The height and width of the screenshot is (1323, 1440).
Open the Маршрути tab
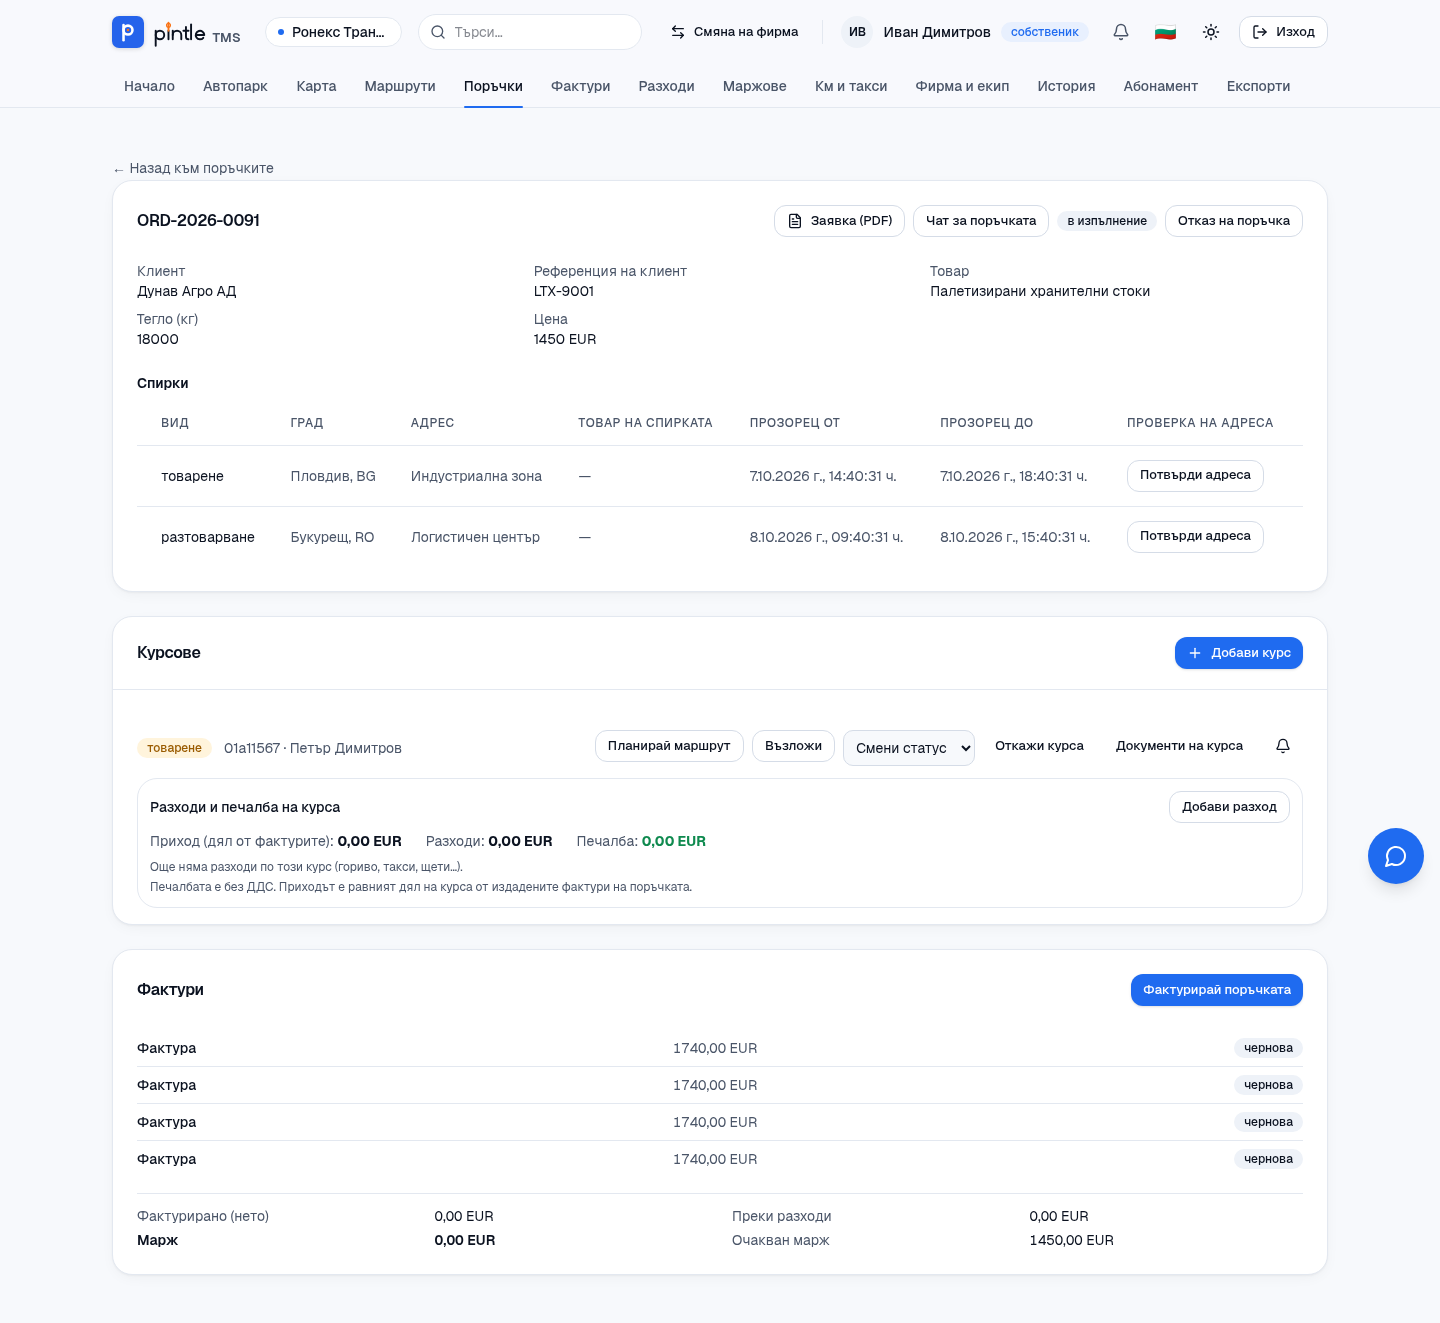(400, 86)
